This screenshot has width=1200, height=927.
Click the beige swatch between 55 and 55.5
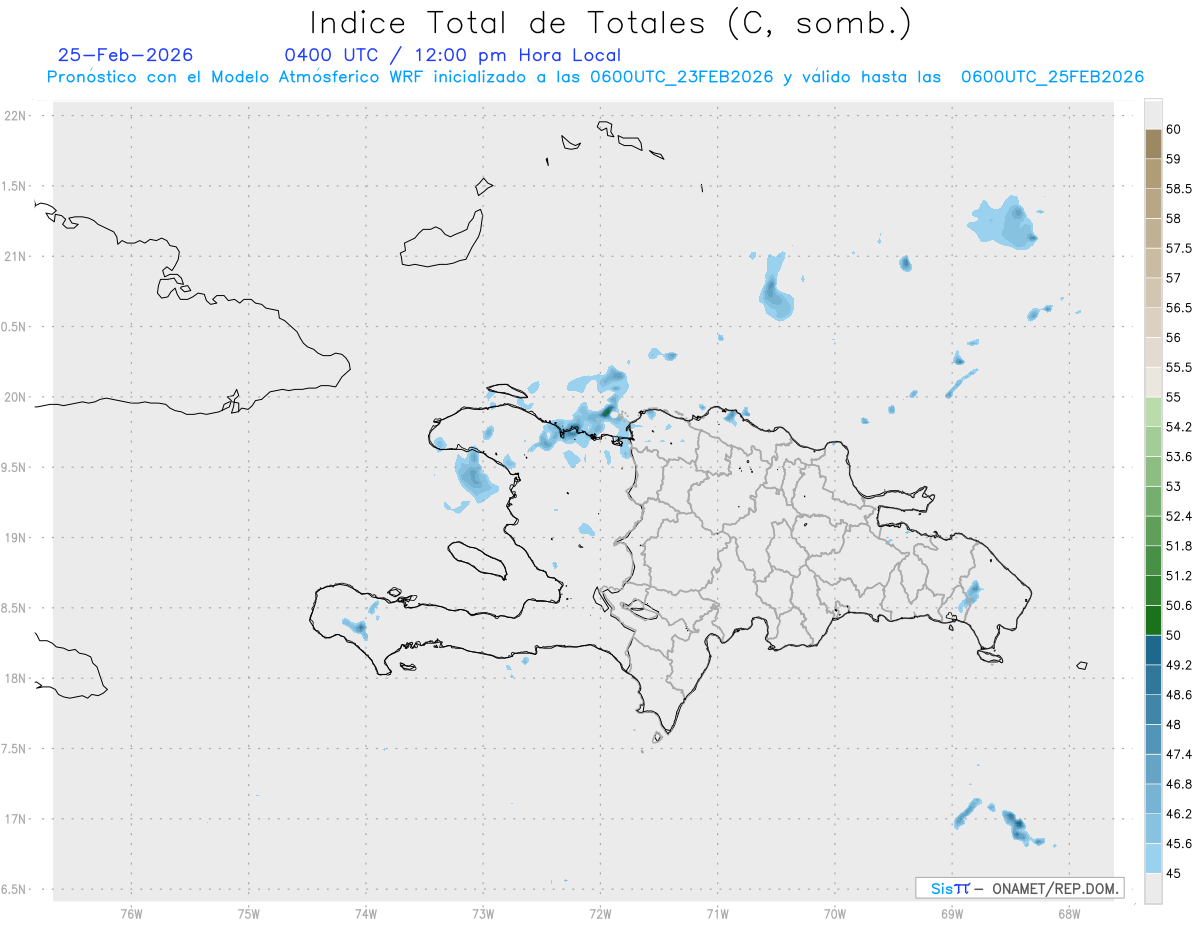(1153, 382)
